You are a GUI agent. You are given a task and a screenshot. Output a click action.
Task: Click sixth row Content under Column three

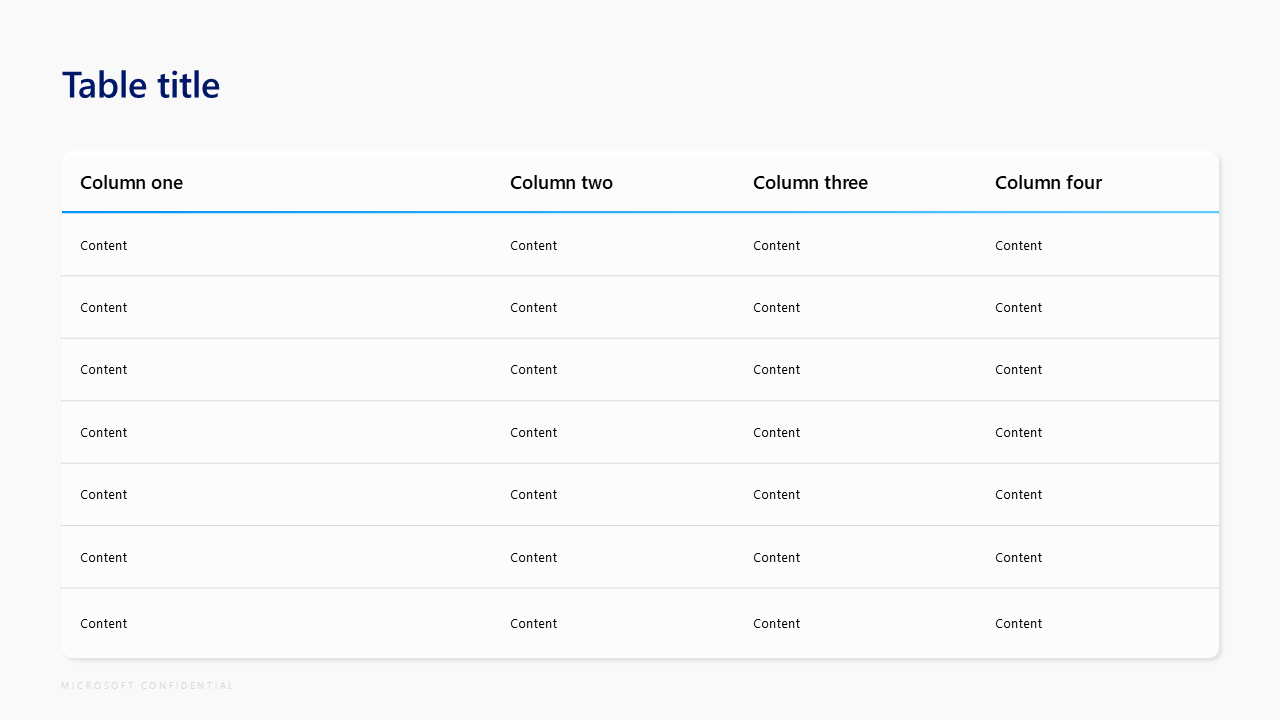tap(777, 558)
